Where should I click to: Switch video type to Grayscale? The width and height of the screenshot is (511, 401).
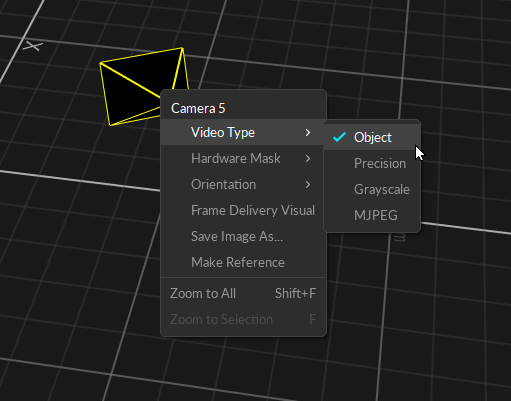[x=372, y=189]
